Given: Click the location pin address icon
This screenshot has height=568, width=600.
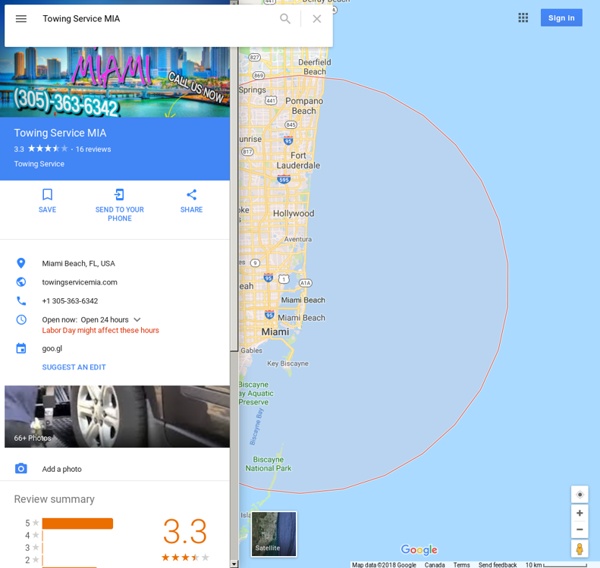Looking at the screenshot, I should pyautogui.click(x=21, y=263).
